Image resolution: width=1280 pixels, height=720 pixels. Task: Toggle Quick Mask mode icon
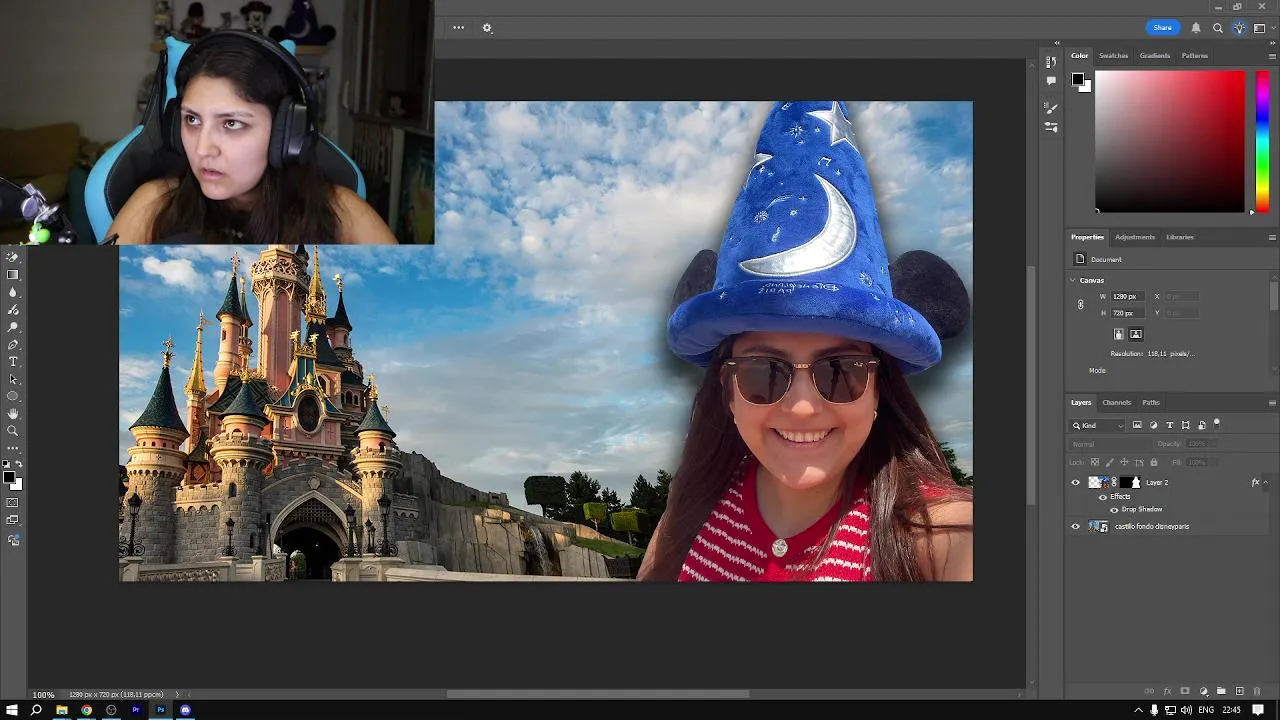(13, 502)
